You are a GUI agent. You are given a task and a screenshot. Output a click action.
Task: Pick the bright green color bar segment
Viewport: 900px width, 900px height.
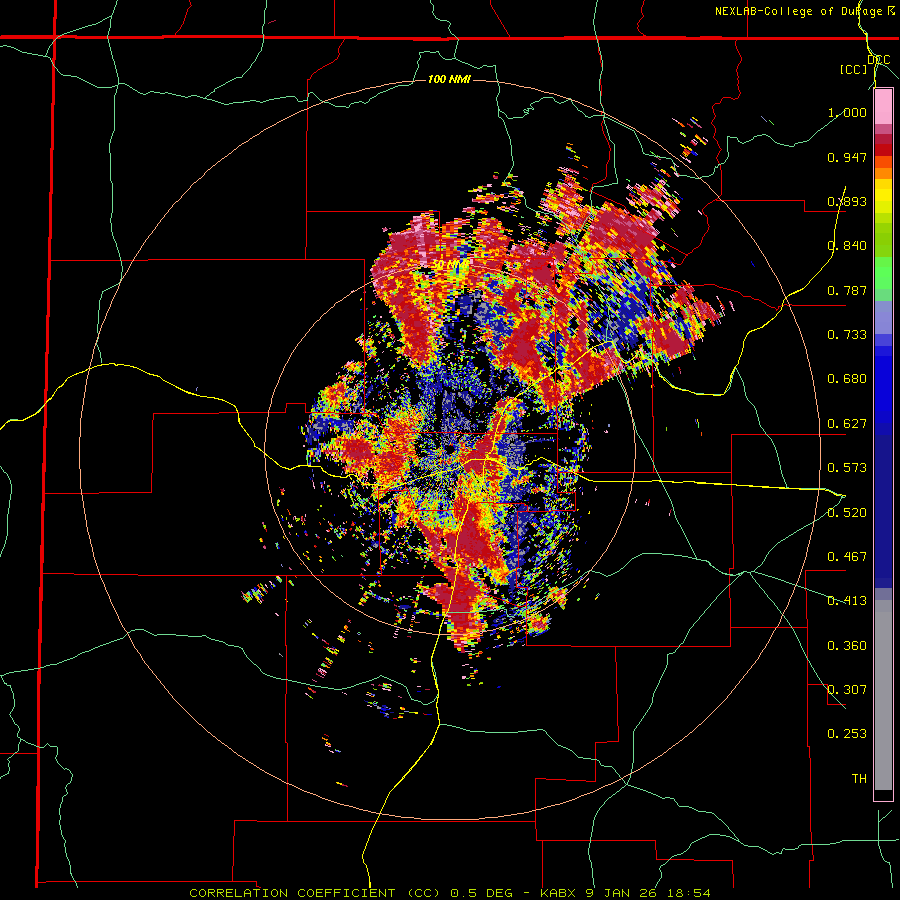click(883, 273)
